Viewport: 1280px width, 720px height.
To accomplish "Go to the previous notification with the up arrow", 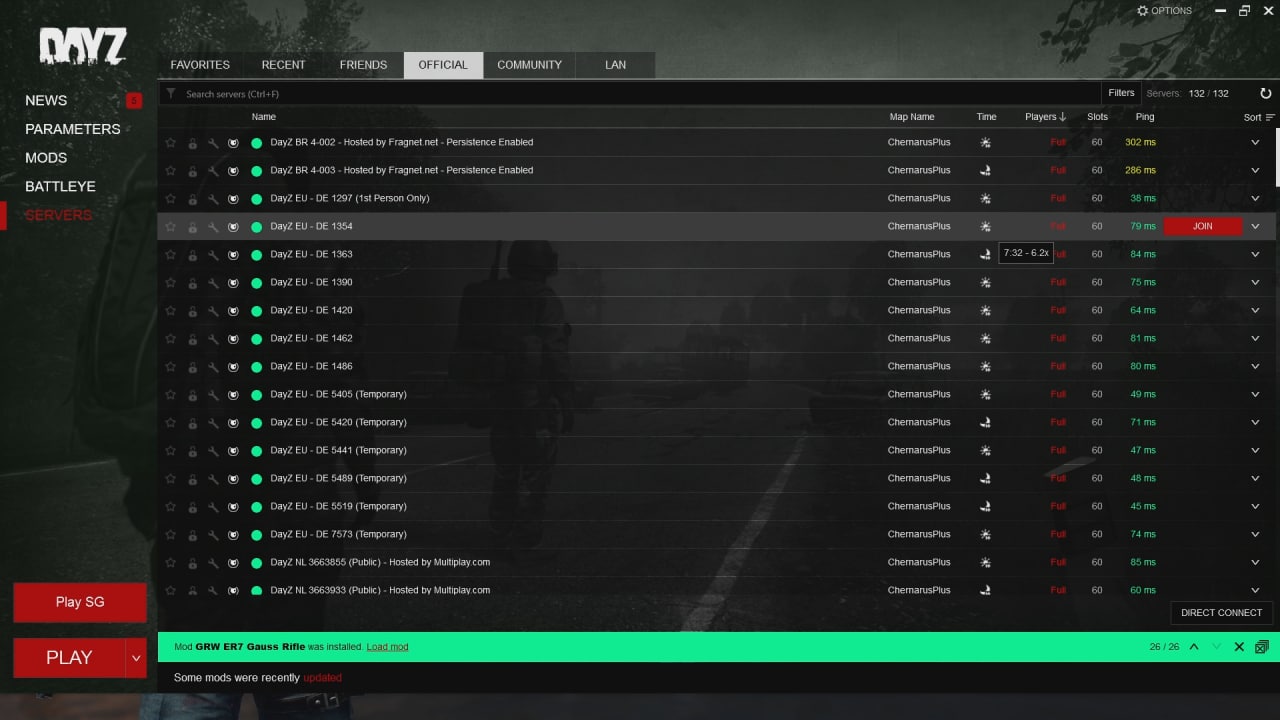I will pos(1194,647).
